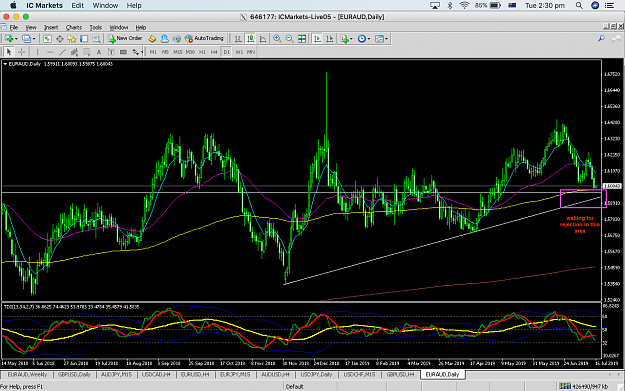Zoom out on the chart
Screen dimensions: 625x391
click(289, 39)
